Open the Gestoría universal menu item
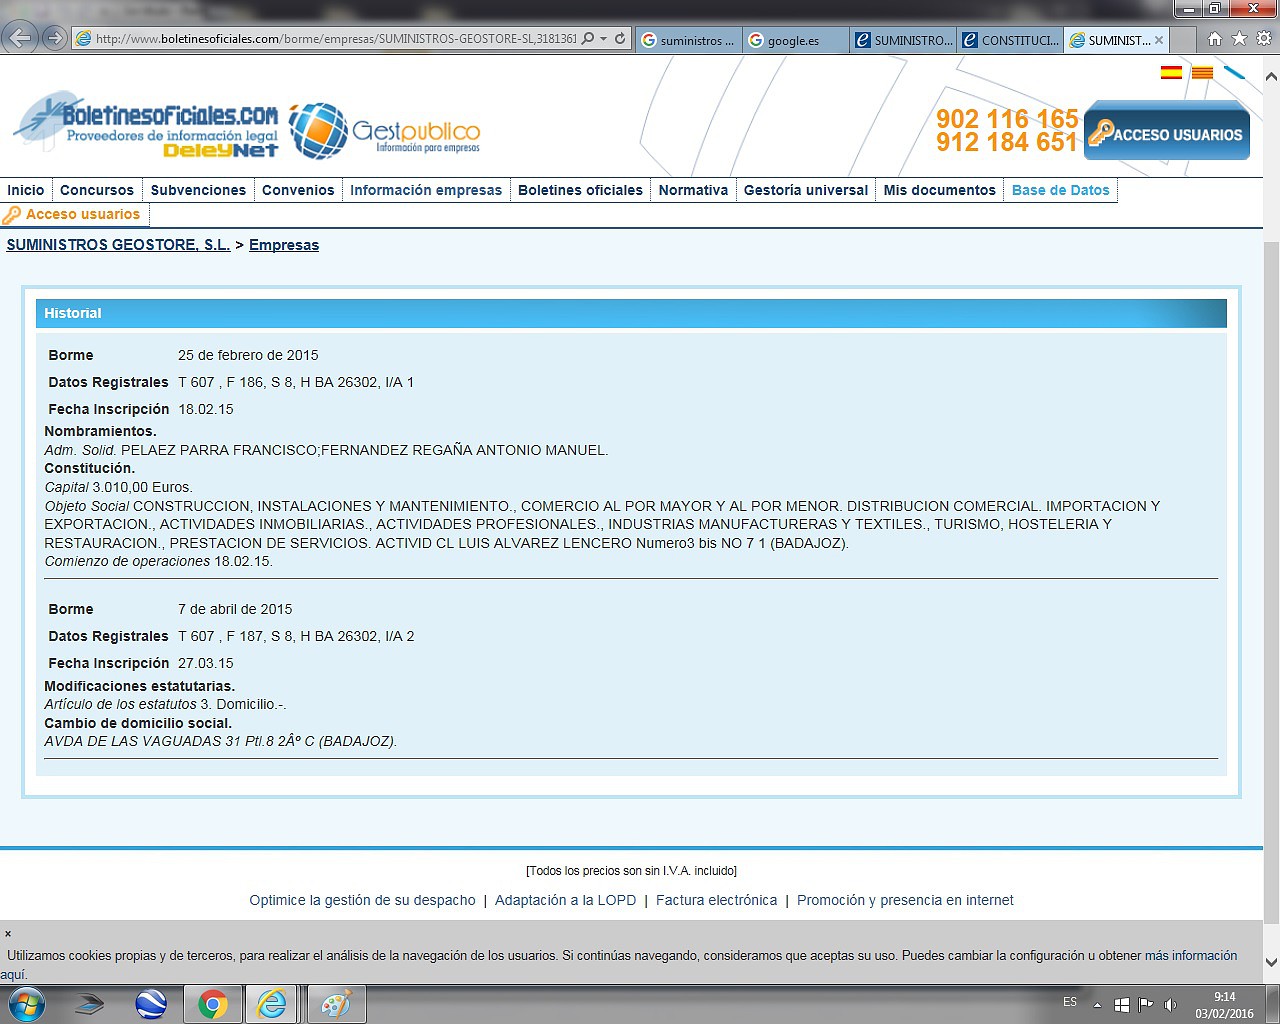The width and height of the screenshot is (1280, 1024). 806,190
